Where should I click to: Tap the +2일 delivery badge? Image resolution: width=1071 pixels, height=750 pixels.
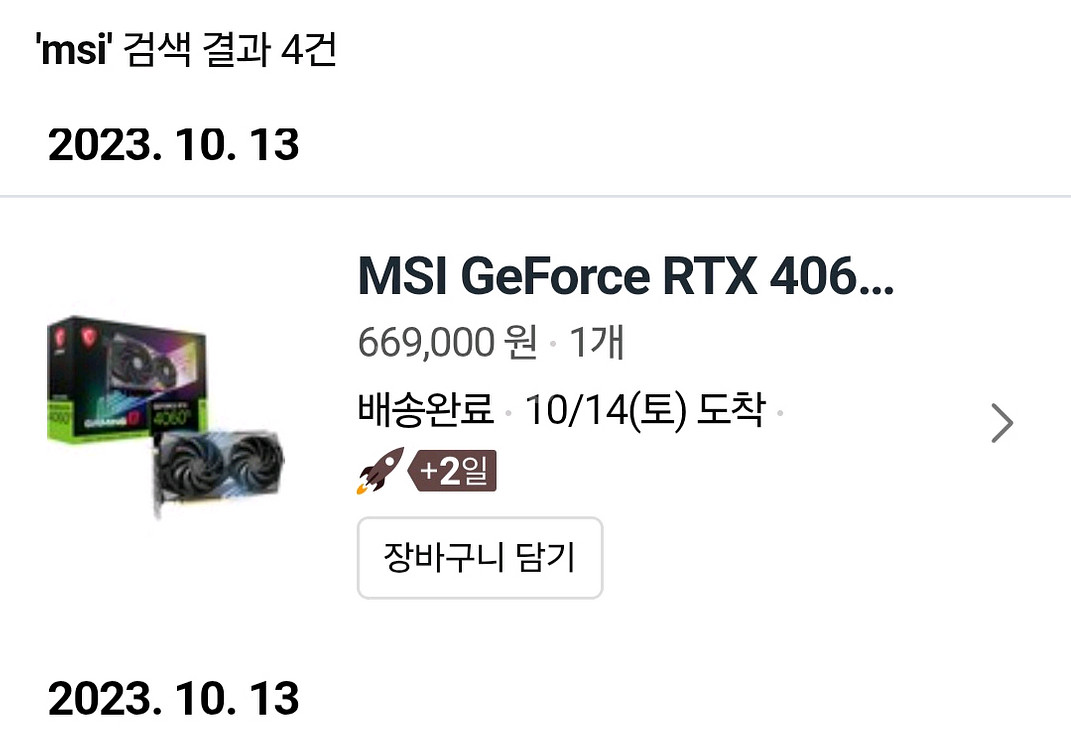[x=452, y=471]
